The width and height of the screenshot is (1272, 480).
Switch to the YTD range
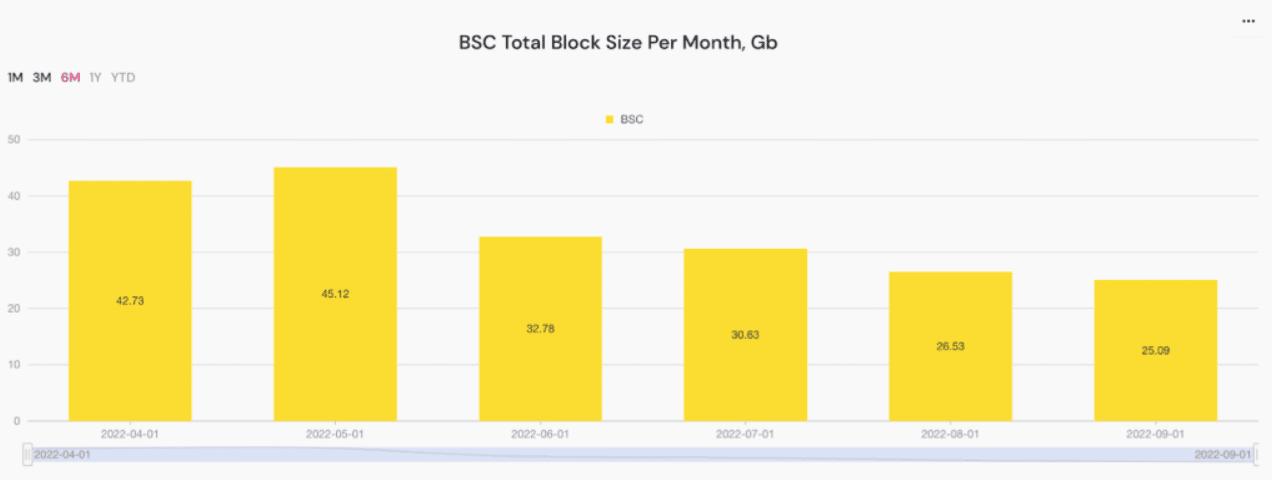(x=122, y=77)
